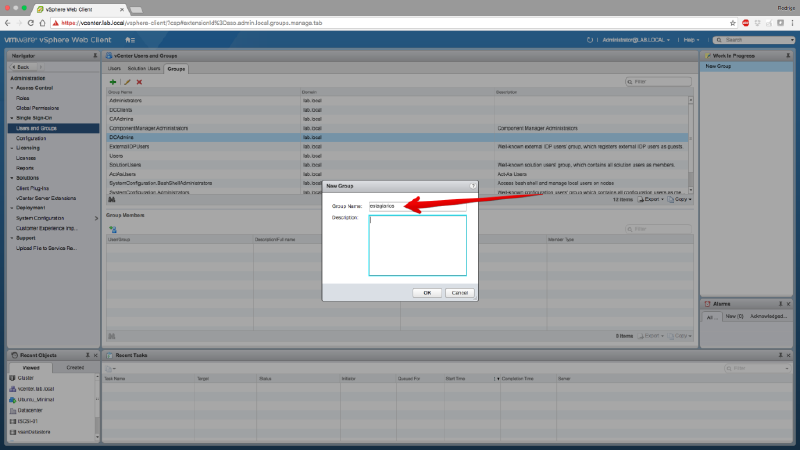Click the Description text area
Screen dimensions: 800x450
pyautogui.click(x=418, y=245)
